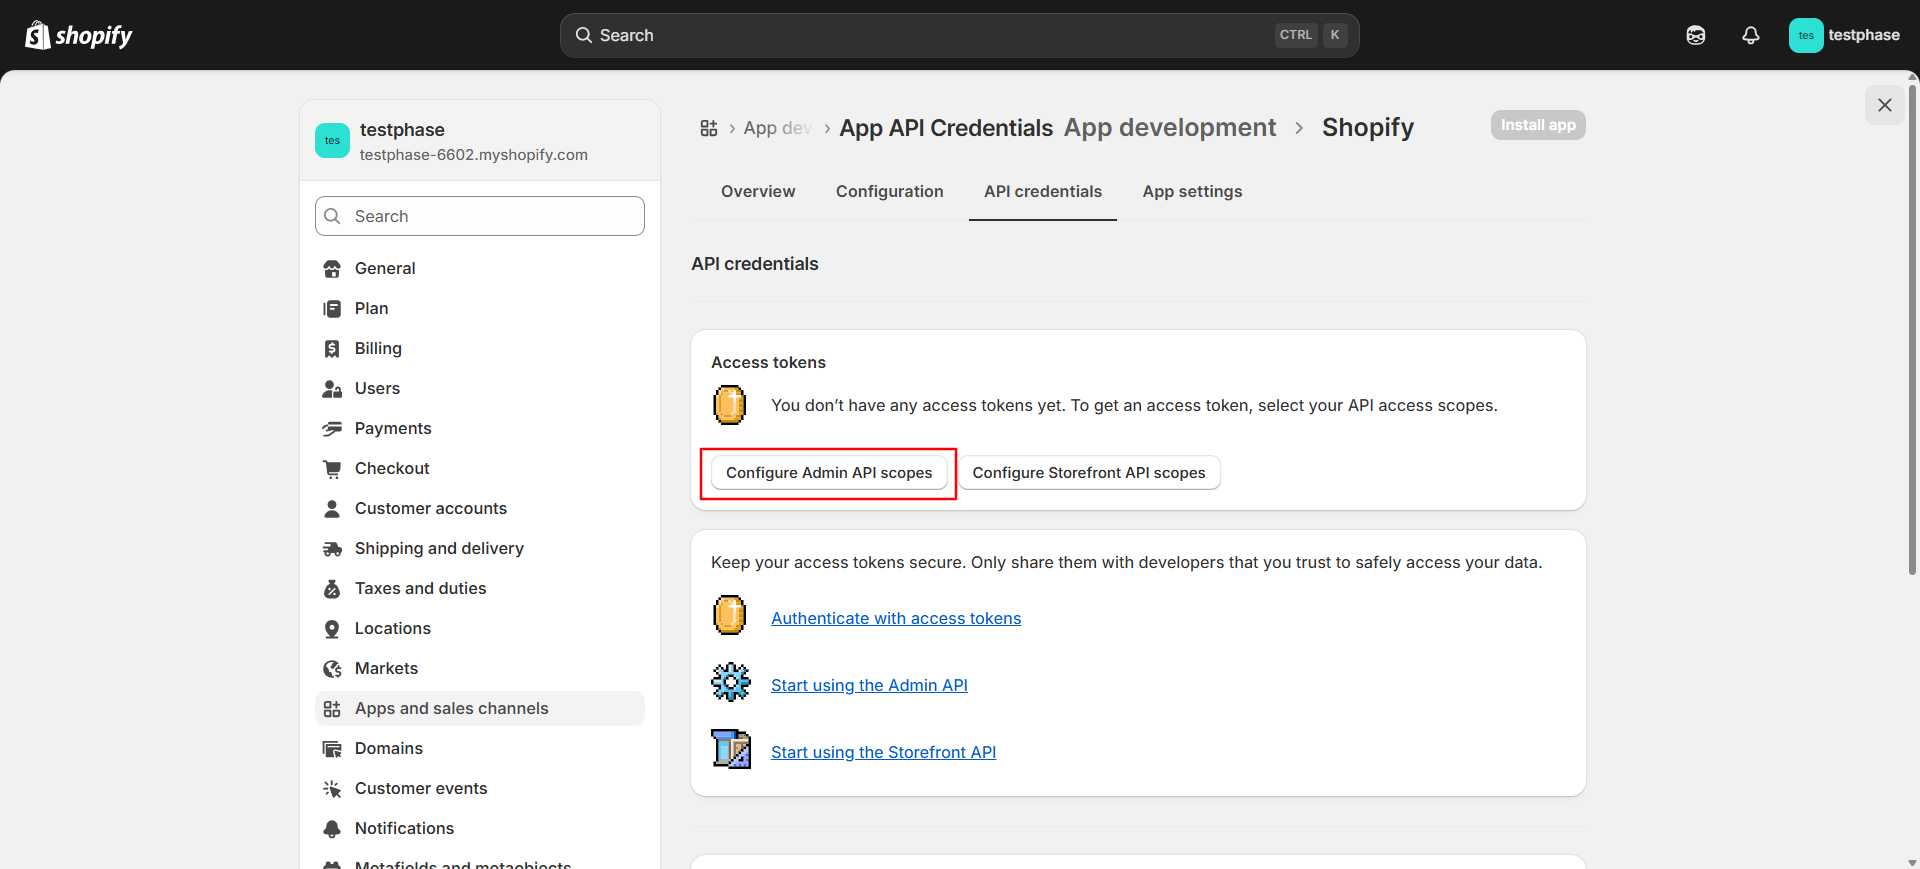Click the Customer accounts person icon

pos(332,509)
